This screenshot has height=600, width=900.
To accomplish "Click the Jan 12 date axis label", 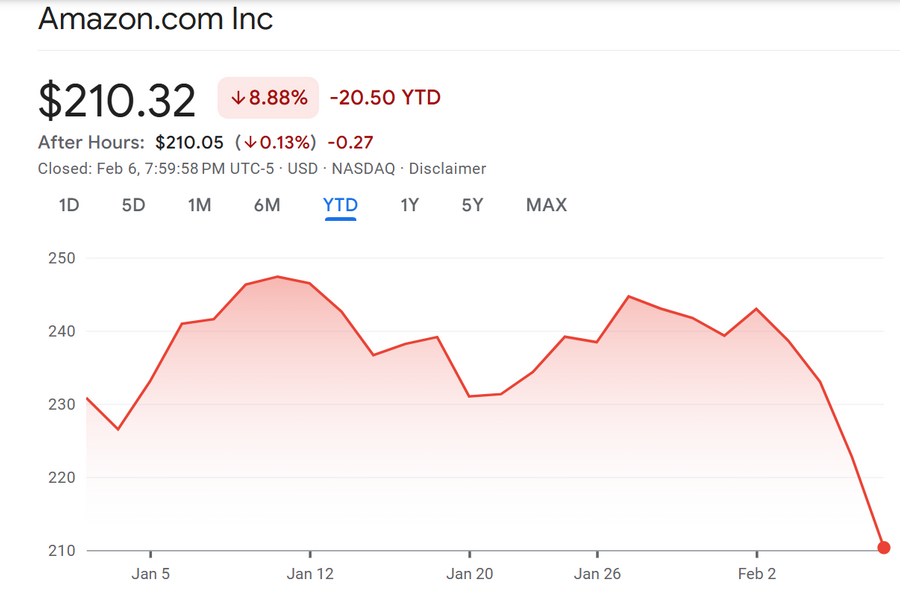I will 310,574.
